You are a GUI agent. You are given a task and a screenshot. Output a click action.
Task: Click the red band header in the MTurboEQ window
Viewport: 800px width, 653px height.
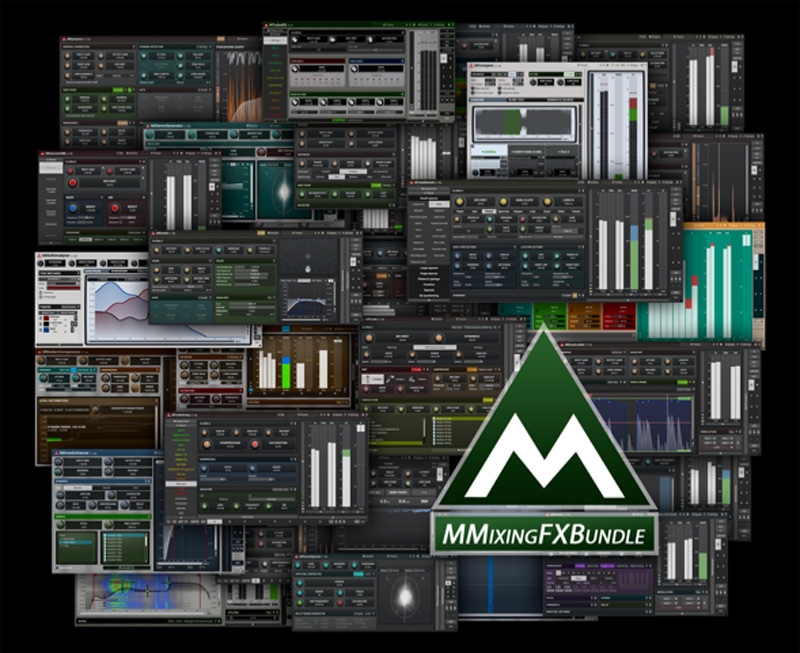pyautogui.click(x=317, y=61)
